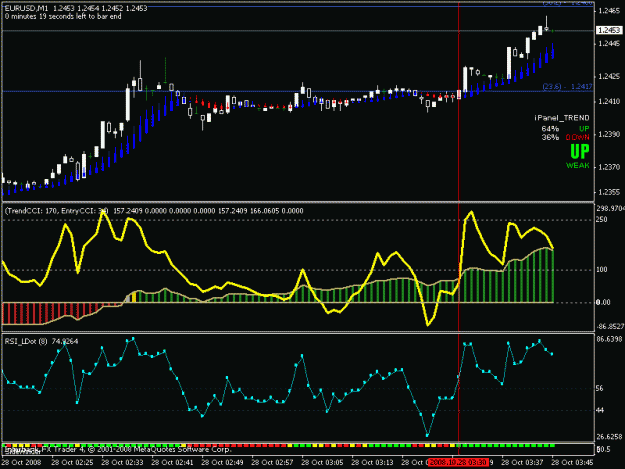625x469 pixels.
Task: Click the 28 Oct 02:25 time axis label
Action: pyautogui.click(x=72, y=463)
